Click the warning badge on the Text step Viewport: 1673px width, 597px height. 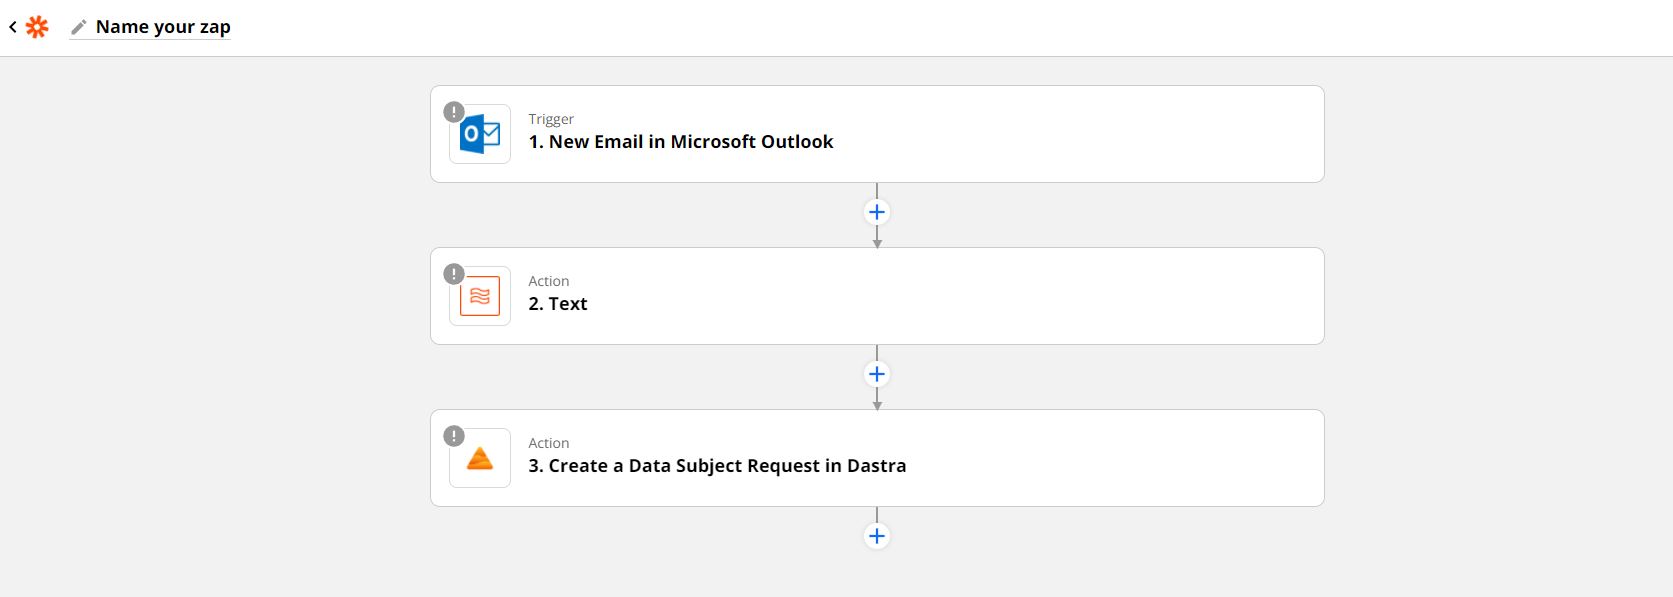tap(454, 273)
